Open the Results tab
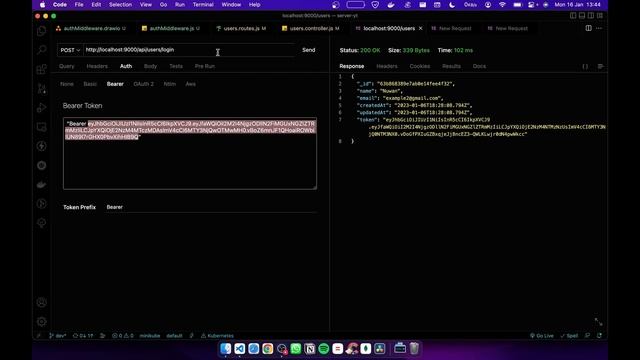The image size is (640, 360). [x=451, y=66]
